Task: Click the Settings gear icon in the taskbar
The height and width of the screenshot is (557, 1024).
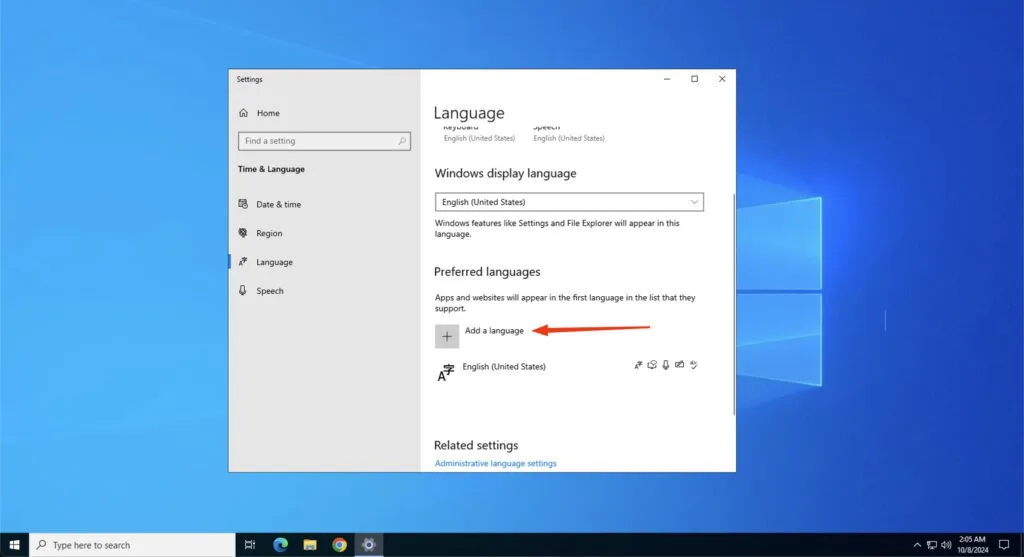Action: click(x=368, y=545)
